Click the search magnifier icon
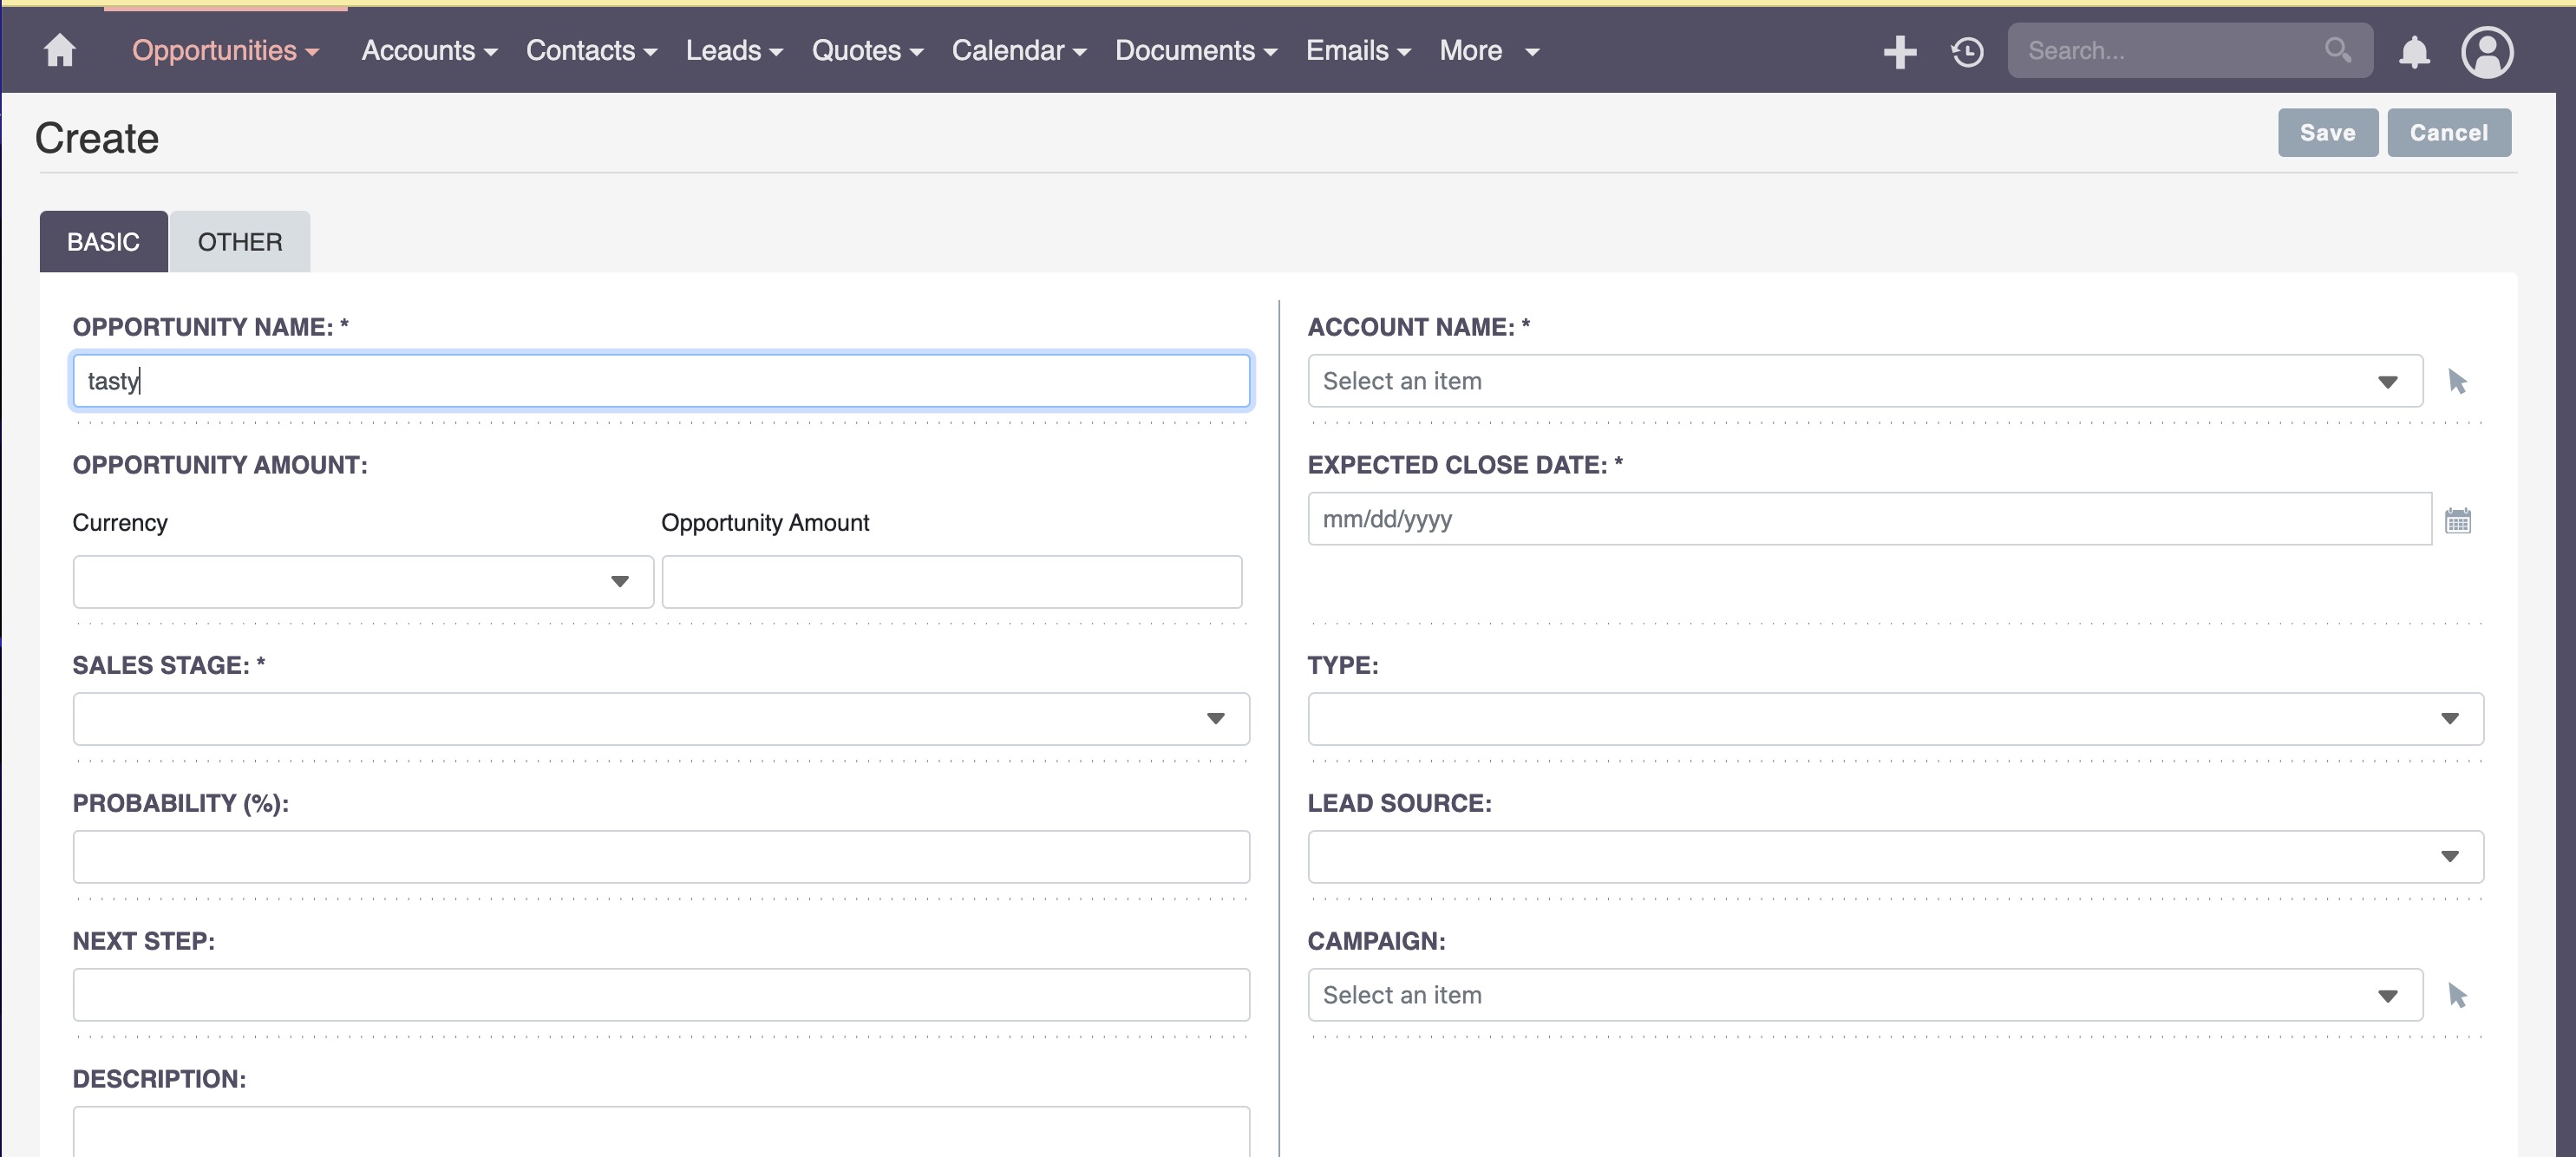This screenshot has height=1157, width=2576. point(2337,49)
